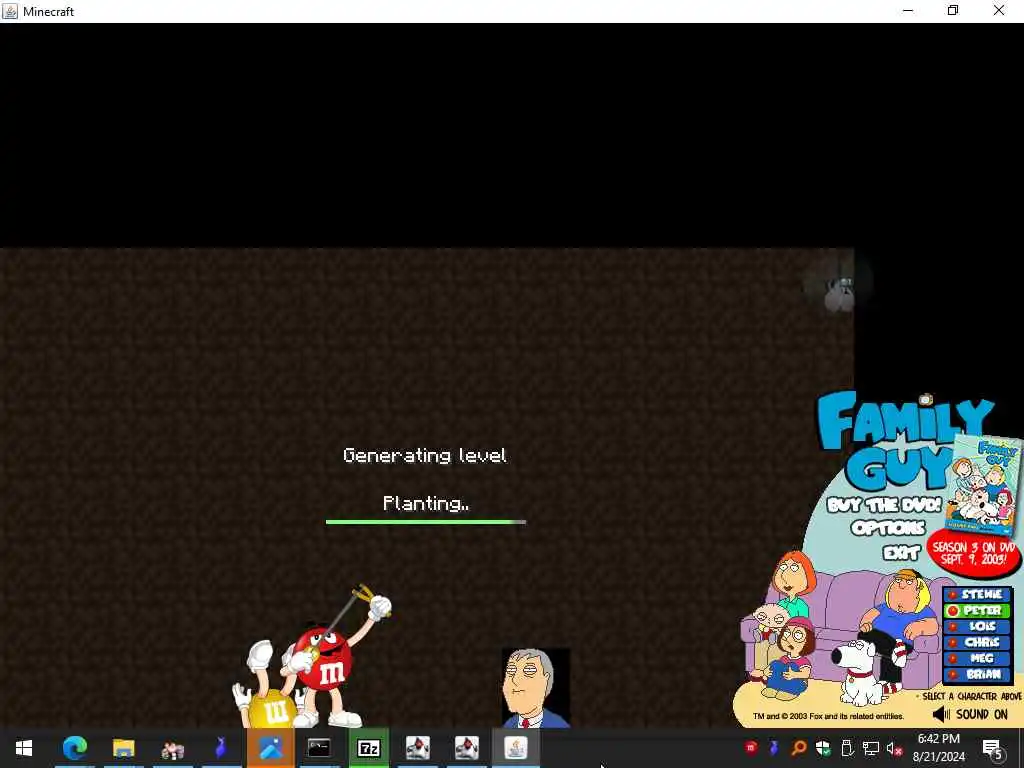Click the small TV atop the Family Guy logo
Screen dimensions: 1024x768
click(x=925, y=400)
